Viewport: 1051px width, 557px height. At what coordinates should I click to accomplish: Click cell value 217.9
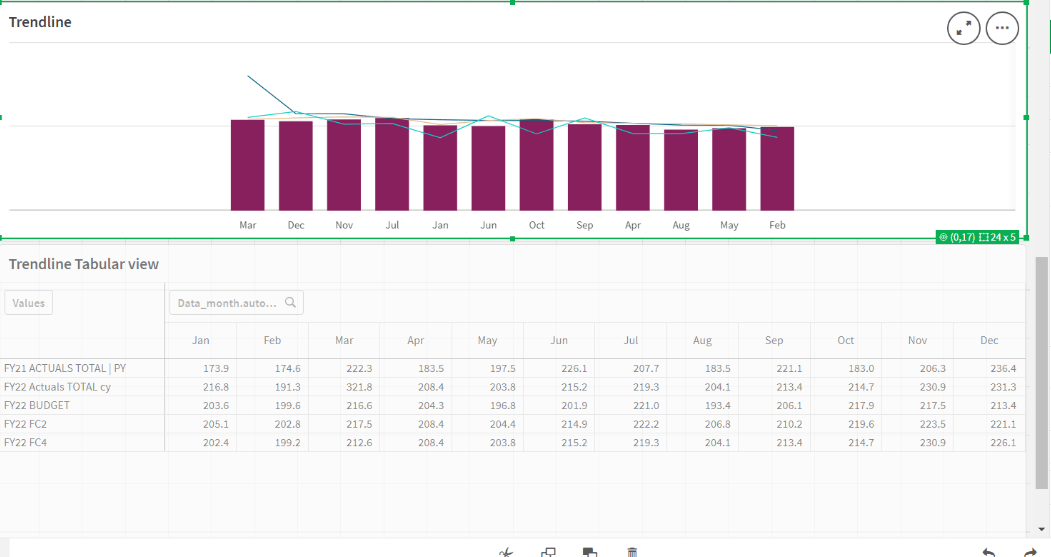pyautogui.click(x=861, y=405)
